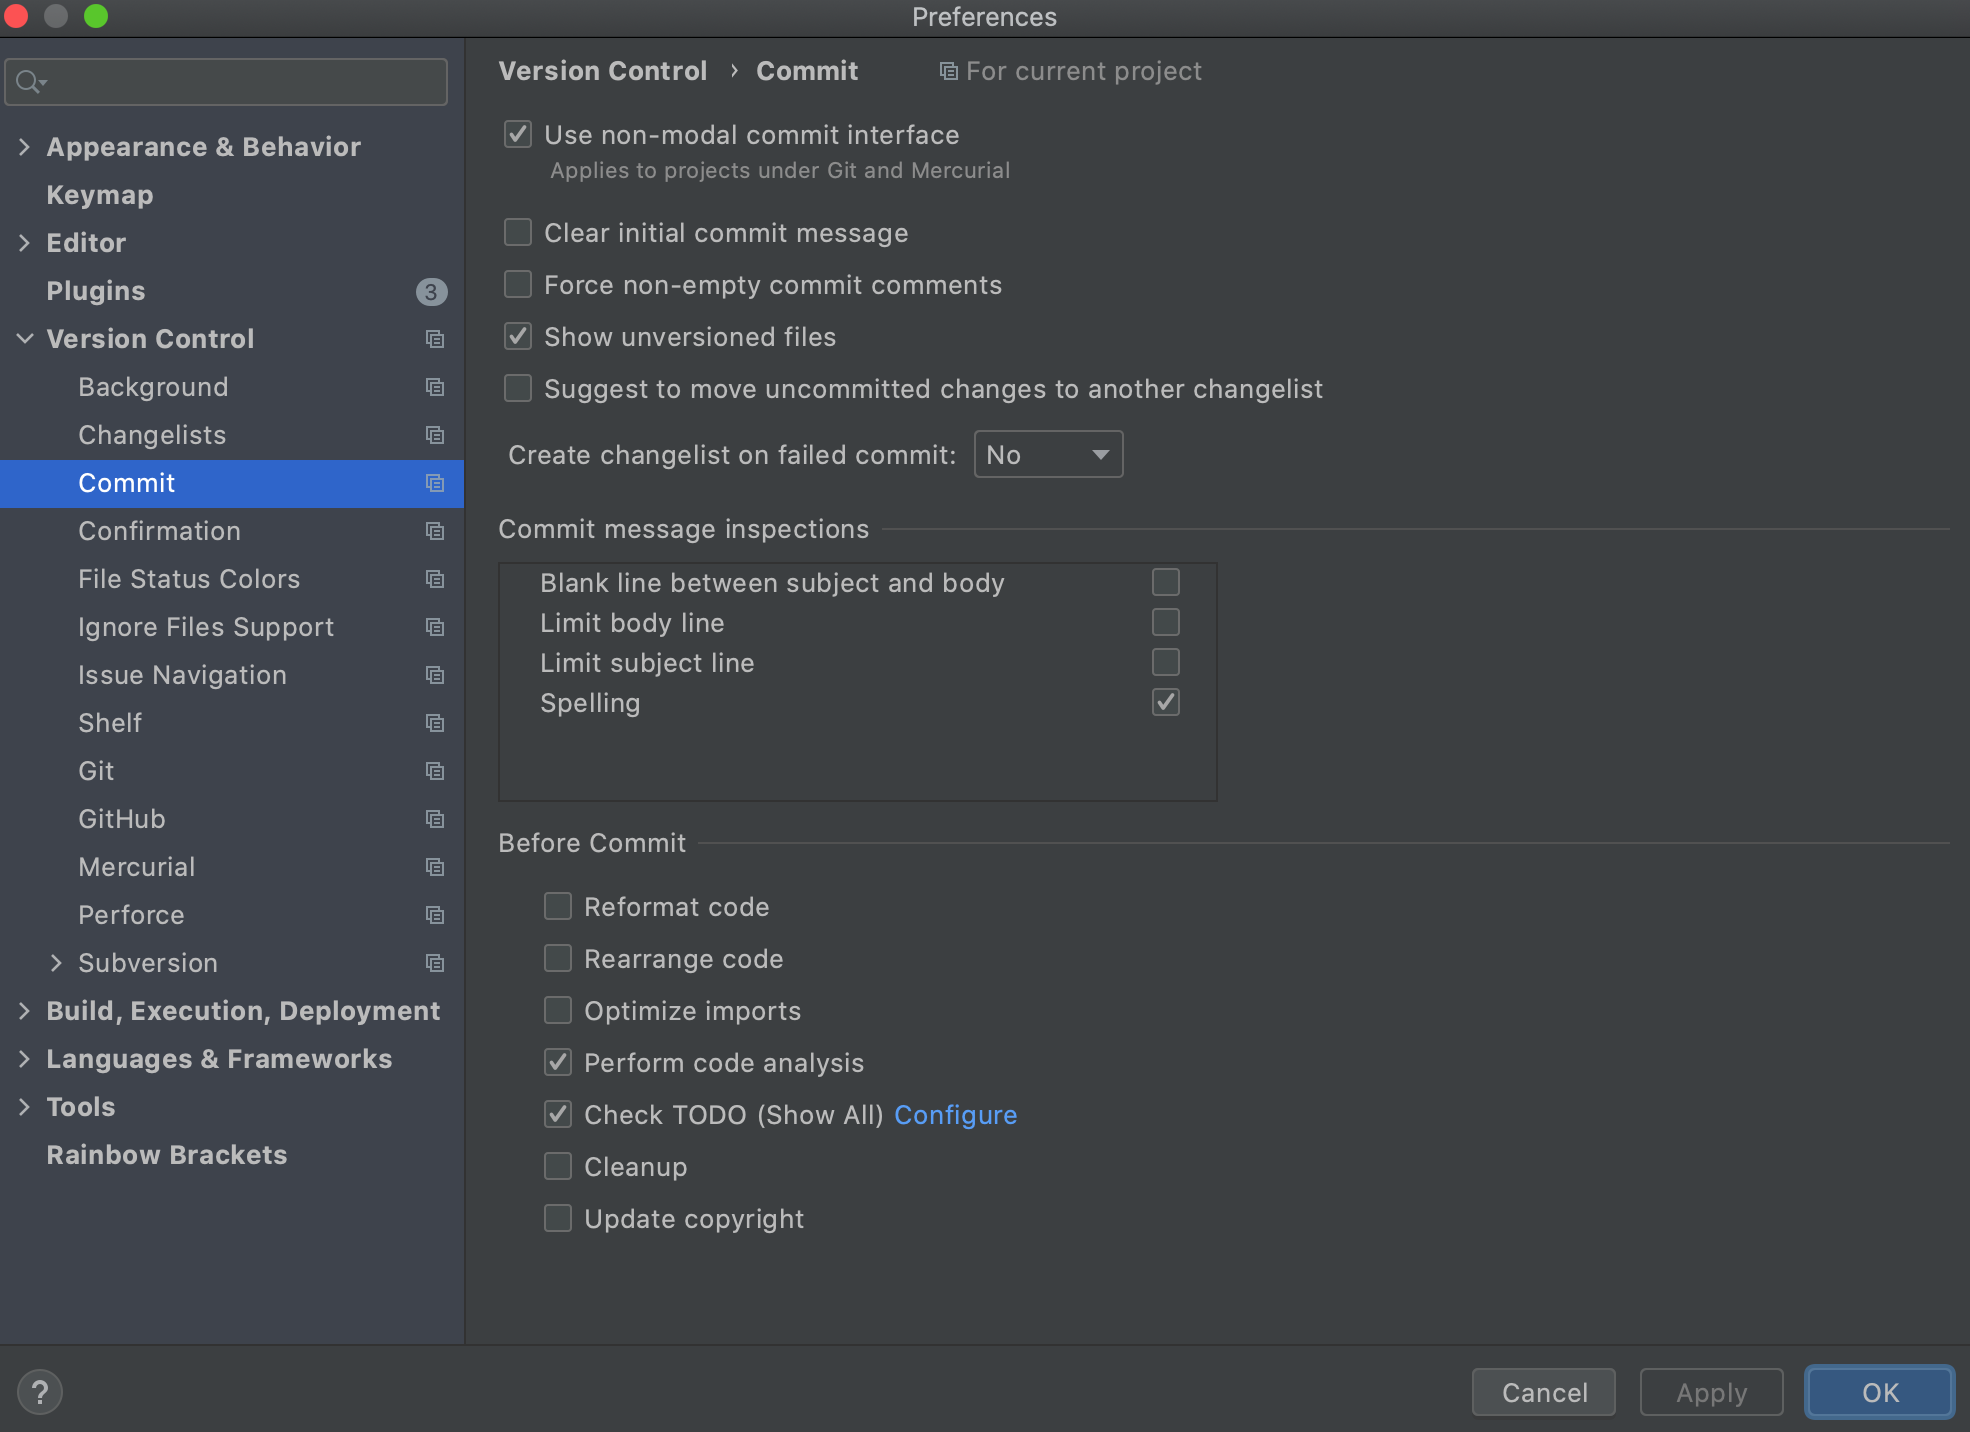Open the Keymap settings page
The width and height of the screenshot is (1970, 1432).
click(x=100, y=195)
